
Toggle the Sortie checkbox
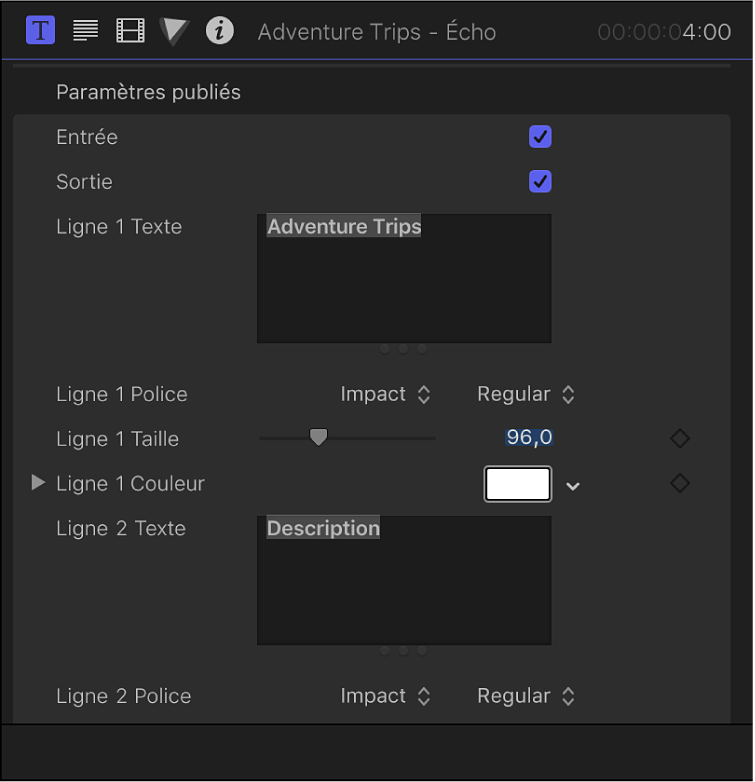540,182
